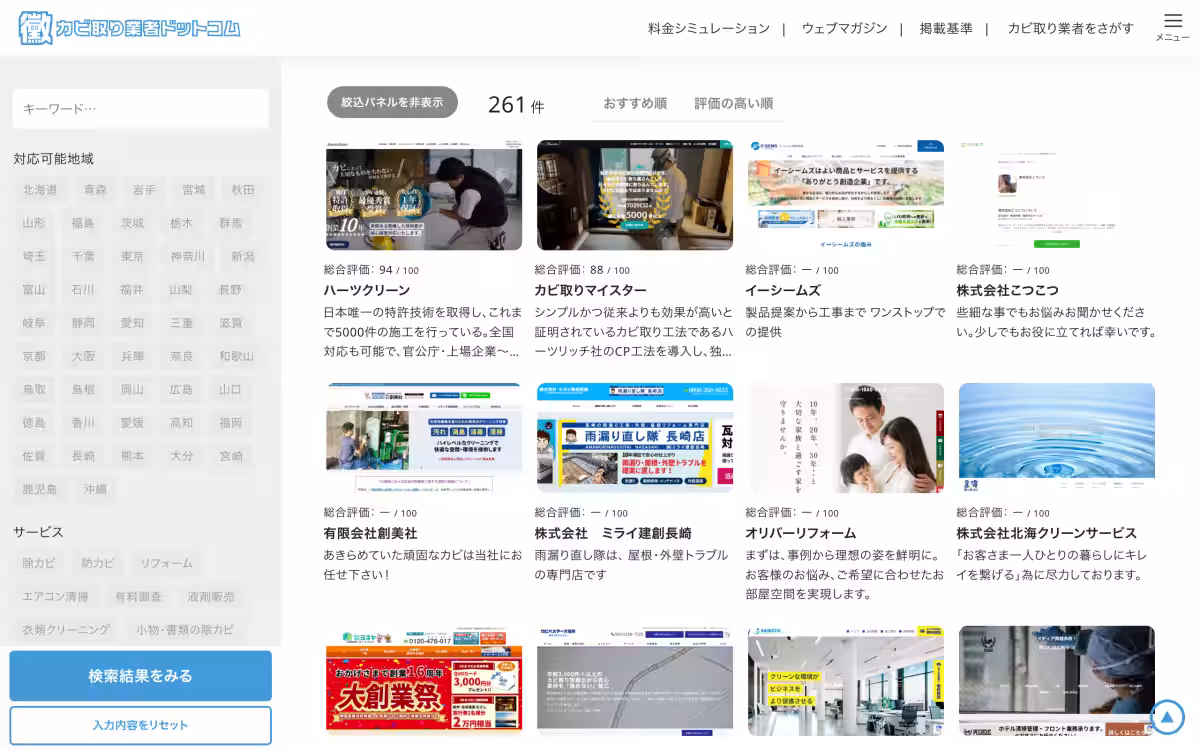Open 料金シミュレーション in the top navigation
The height and width of the screenshot is (750, 1200).
[708, 28]
